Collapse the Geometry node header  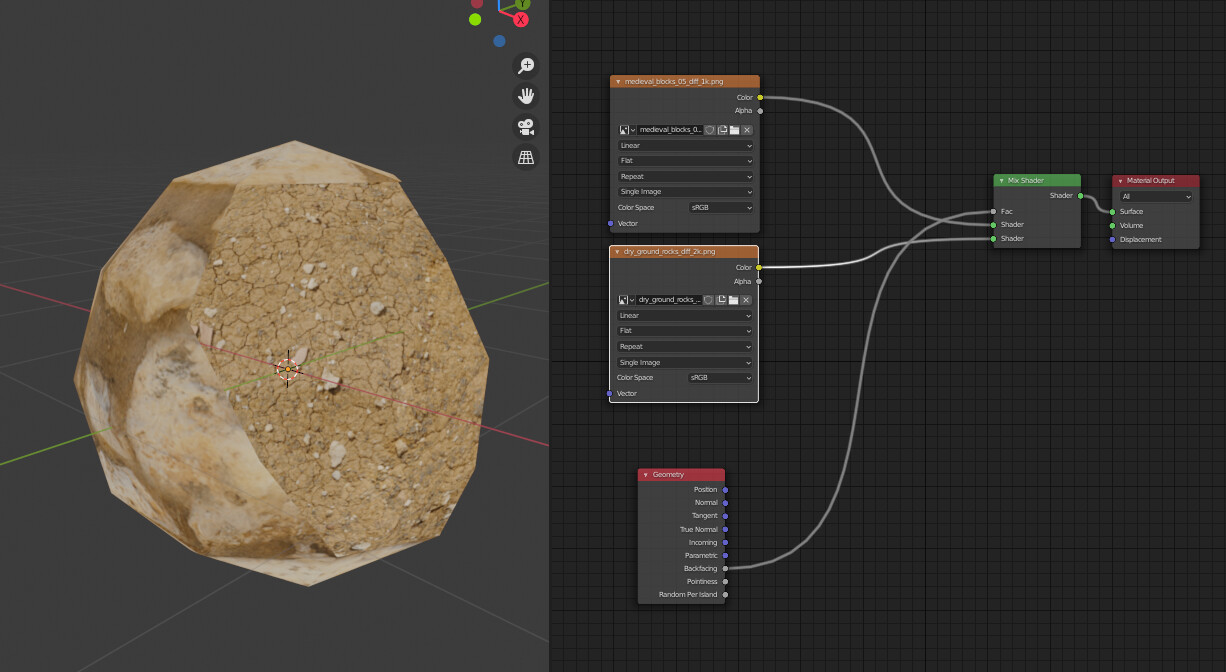pyautogui.click(x=647, y=474)
